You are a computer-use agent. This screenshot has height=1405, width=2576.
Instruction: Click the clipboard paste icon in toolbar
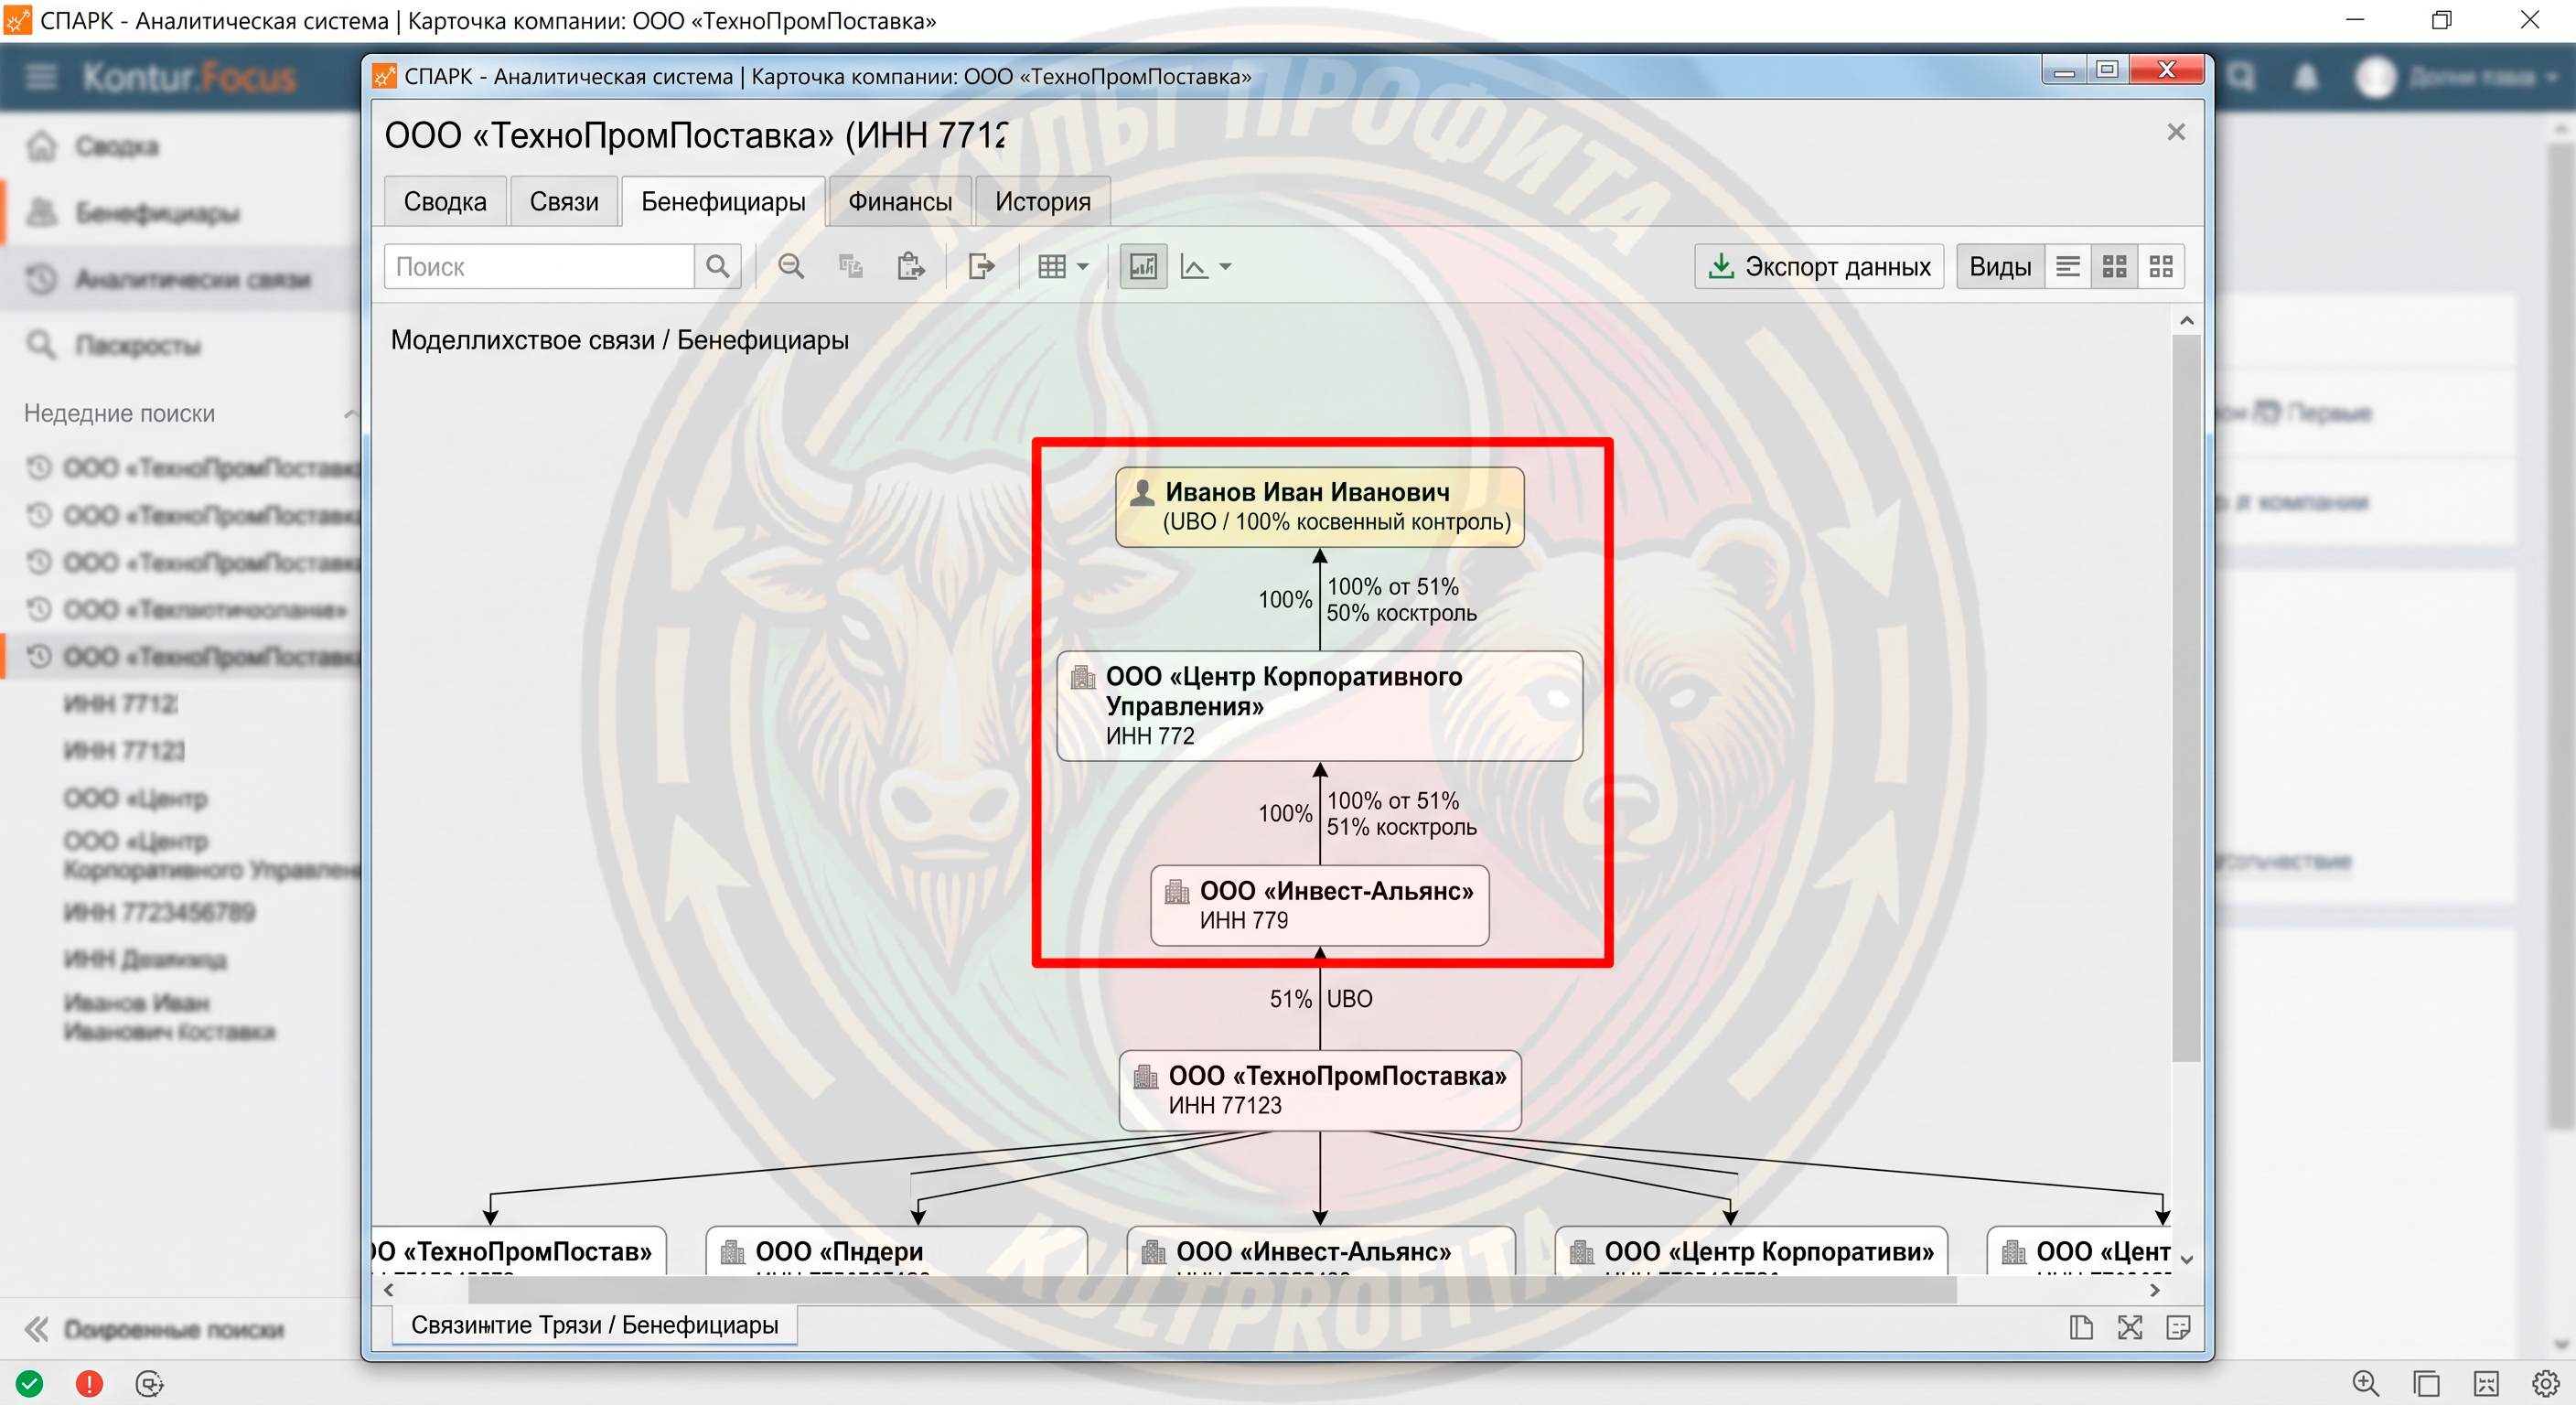pos(910,267)
